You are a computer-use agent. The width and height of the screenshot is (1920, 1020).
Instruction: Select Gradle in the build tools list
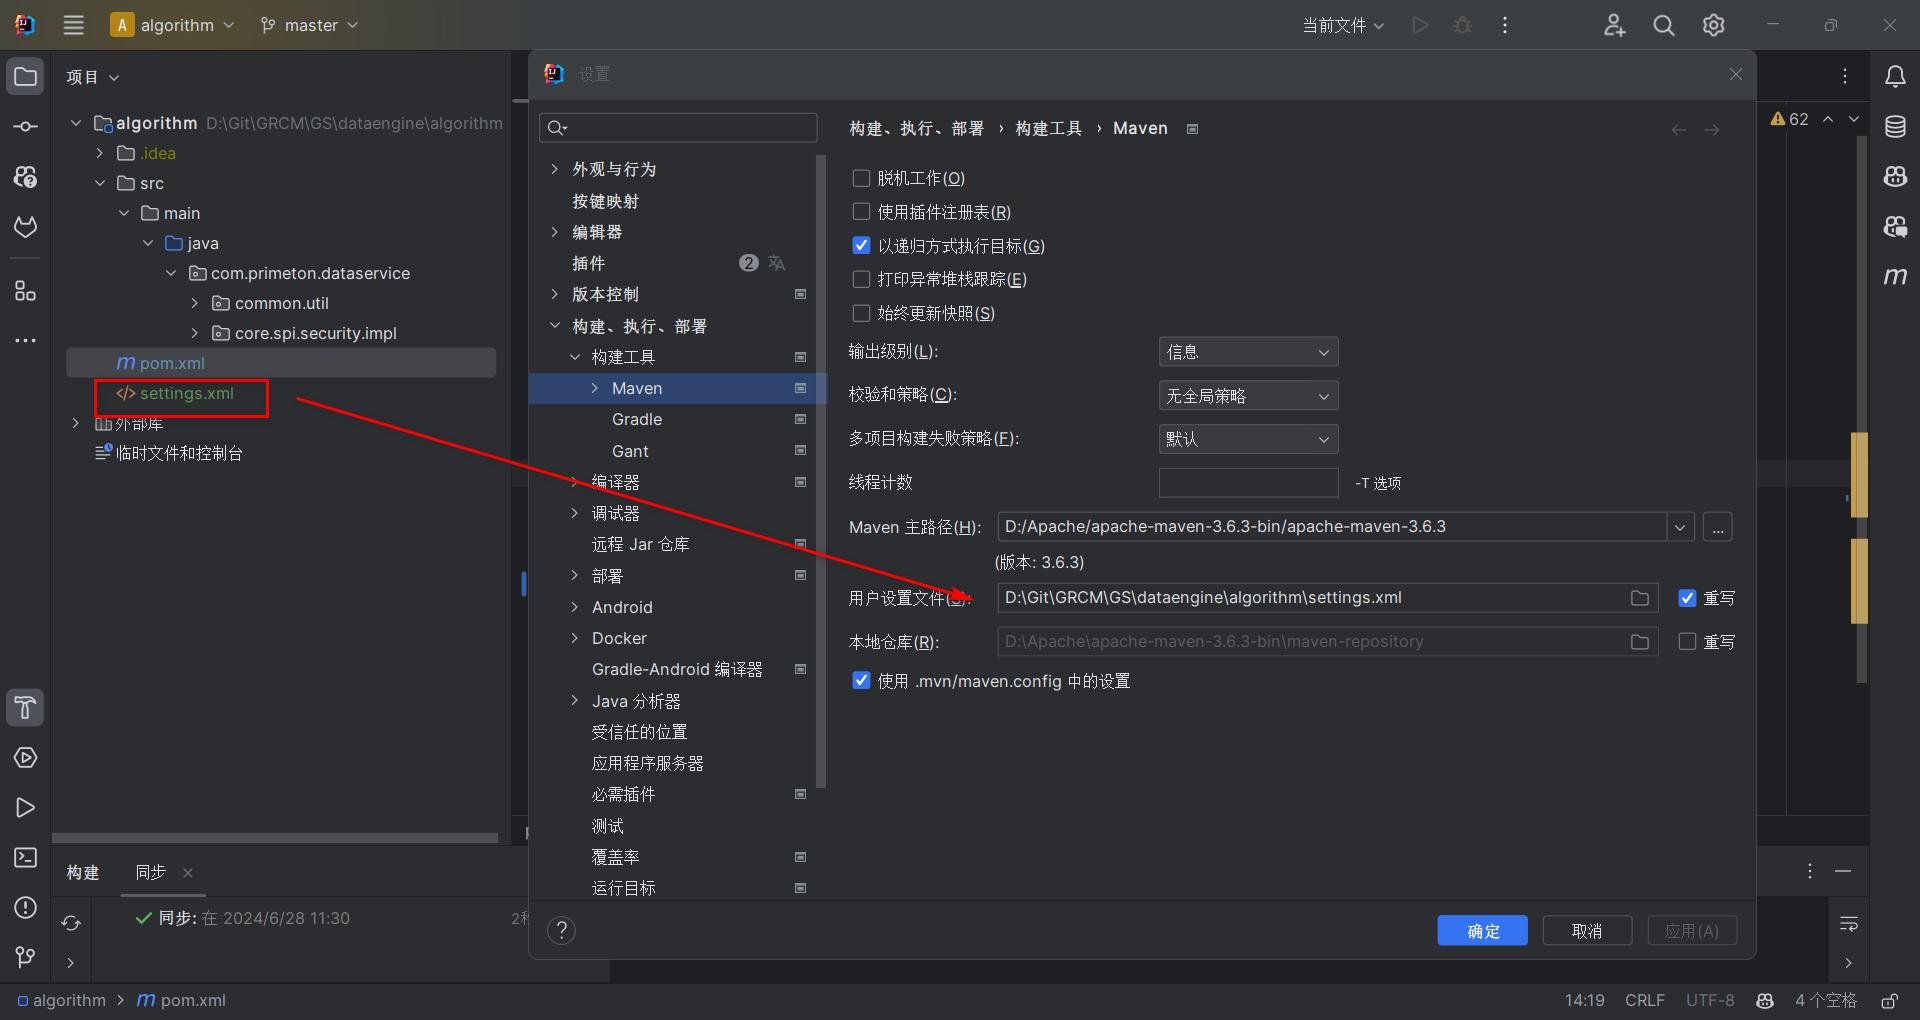(x=636, y=419)
